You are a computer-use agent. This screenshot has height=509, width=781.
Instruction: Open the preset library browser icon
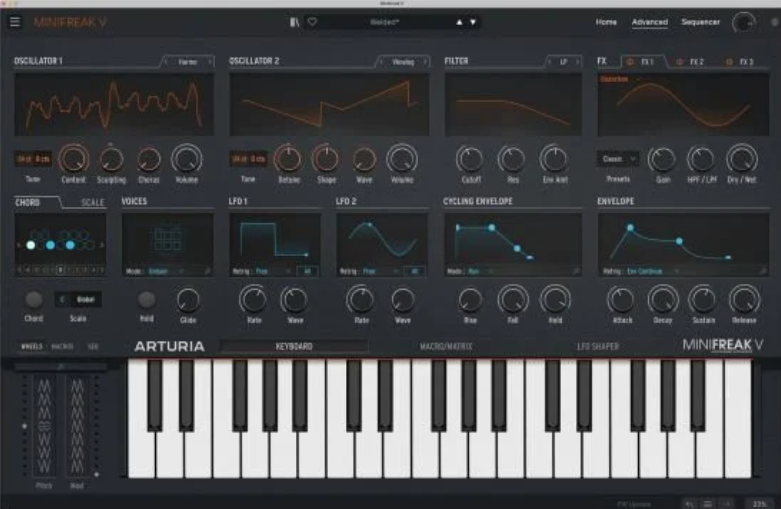click(294, 22)
